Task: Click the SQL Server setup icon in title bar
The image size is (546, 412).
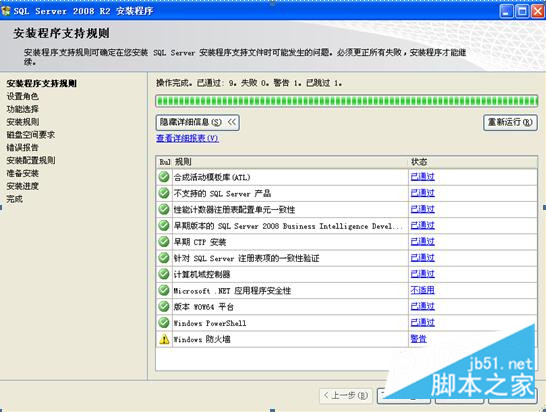Action: tap(6, 11)
